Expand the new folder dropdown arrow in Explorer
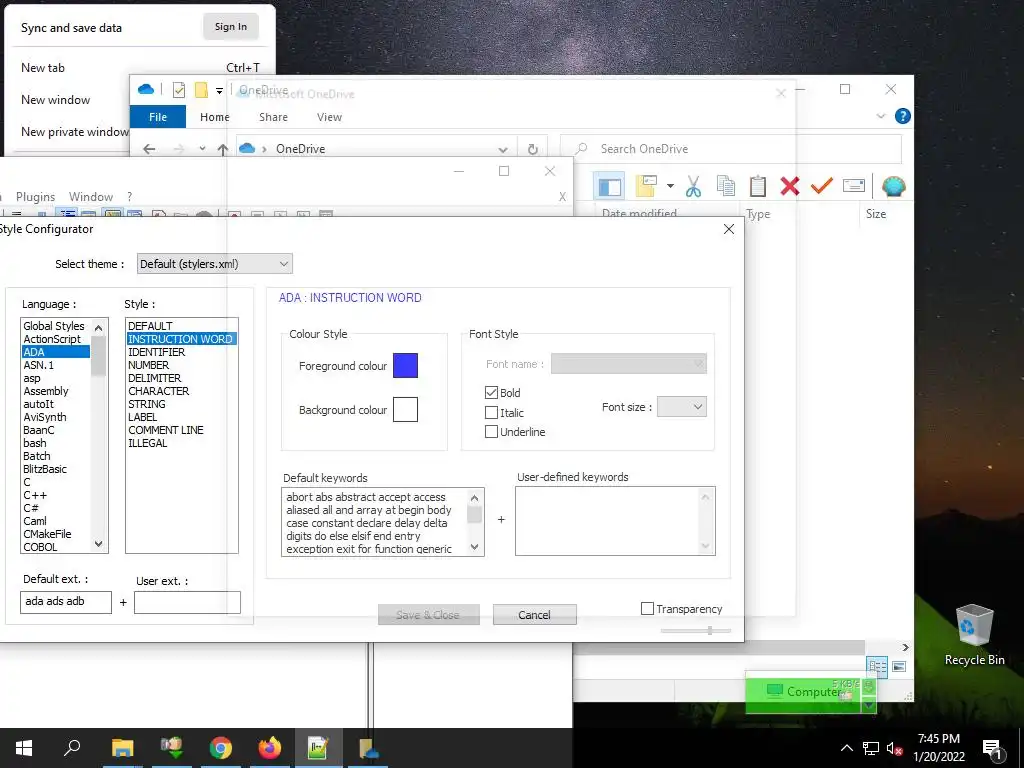The width and height of the screenshot is (1024, 768). click(x=670, y=187)
